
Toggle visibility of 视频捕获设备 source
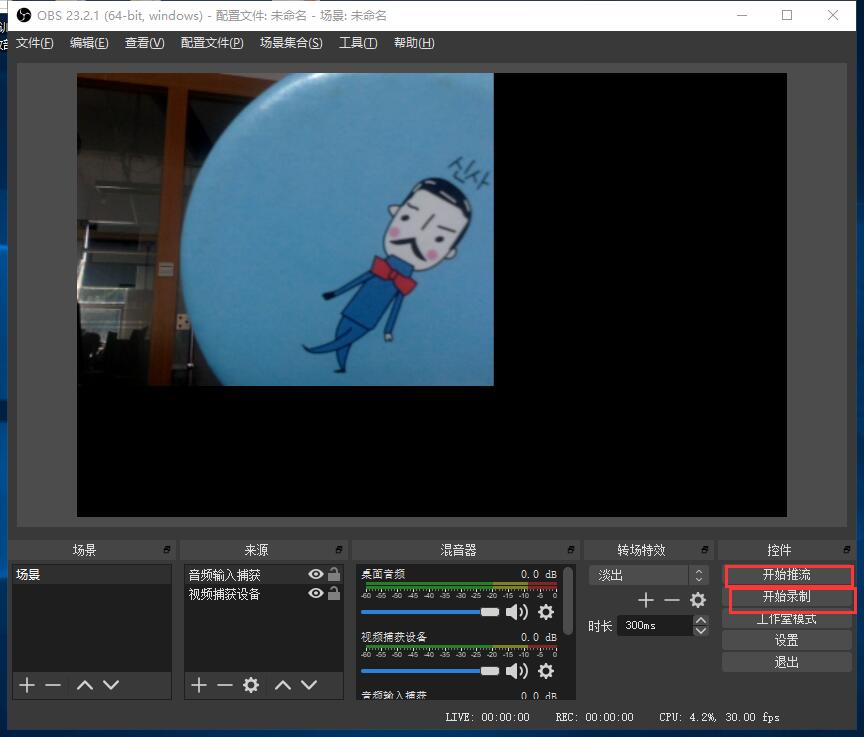point(316,594)
